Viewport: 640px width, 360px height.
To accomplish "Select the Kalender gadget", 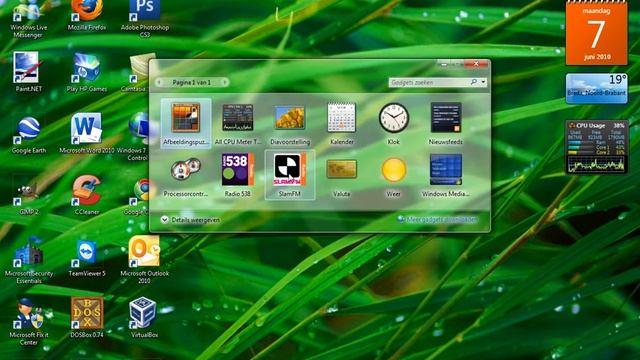I will [342, 123].
